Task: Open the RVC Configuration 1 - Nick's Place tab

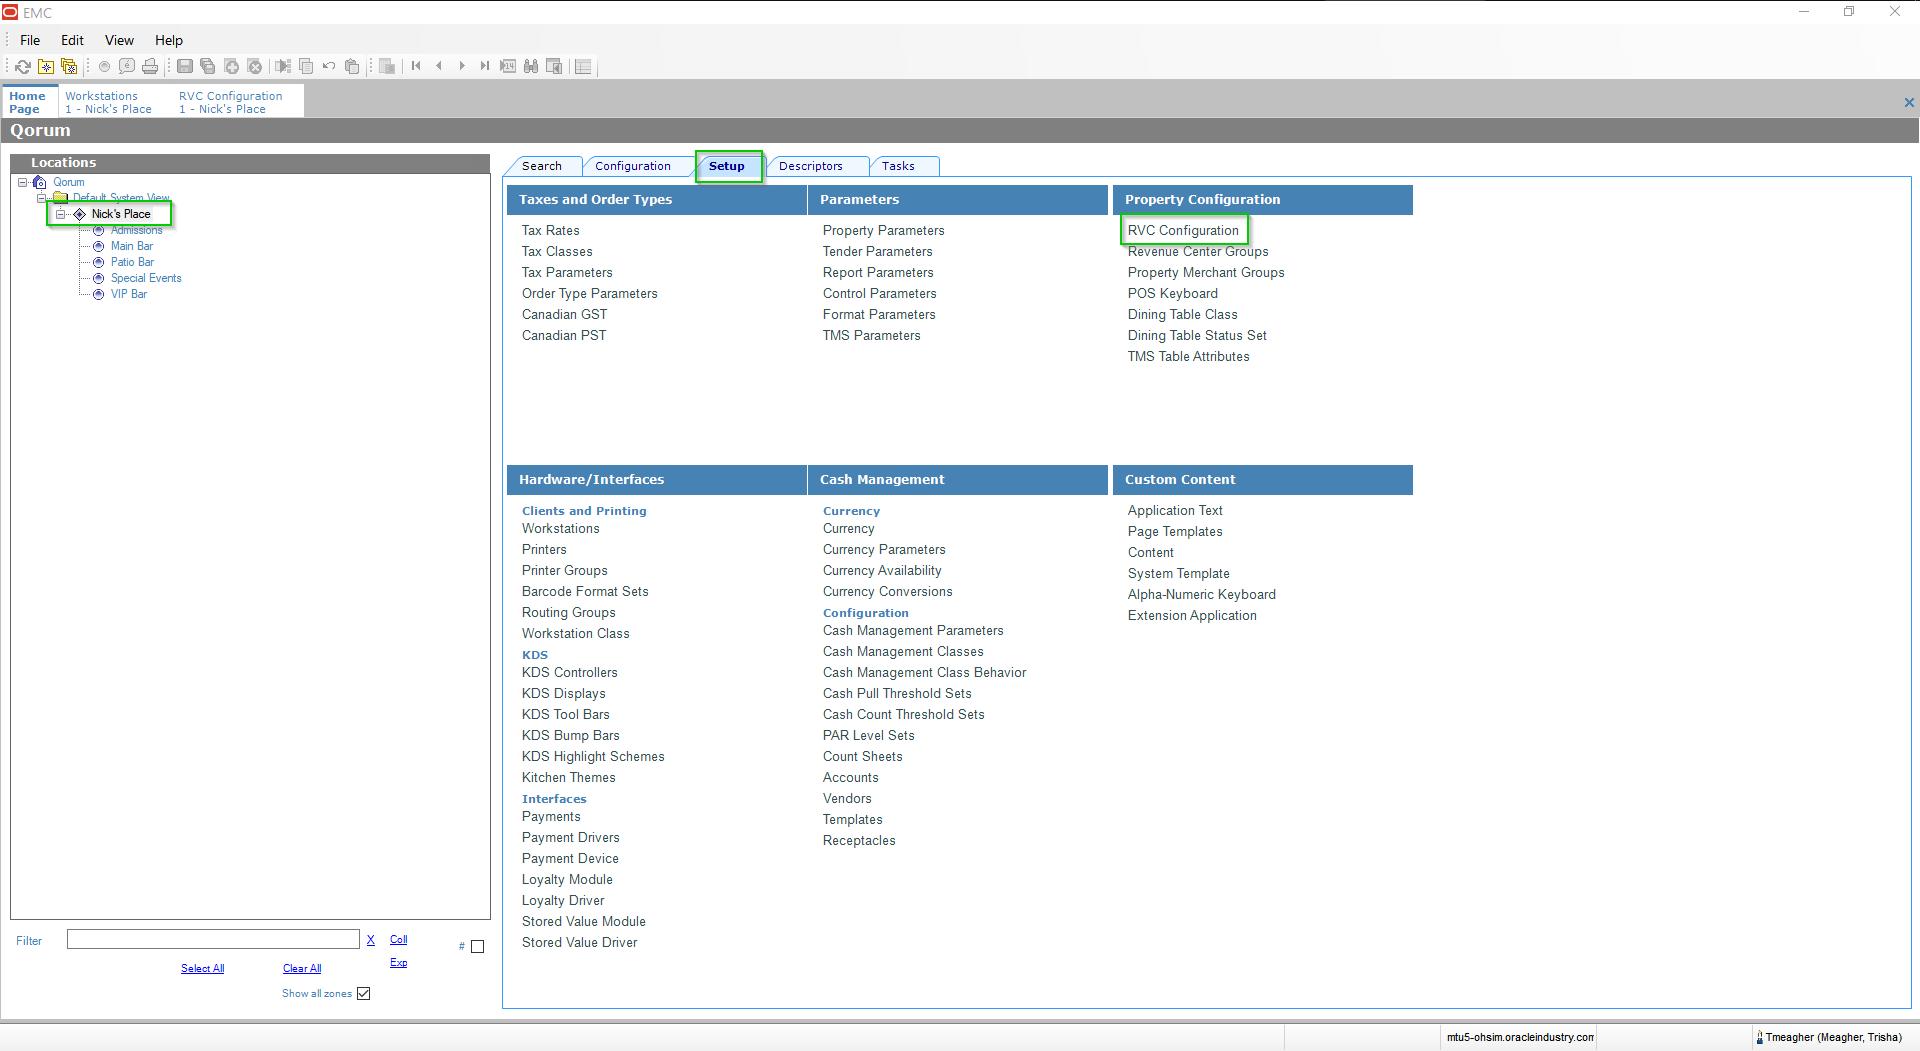Action: click(232, 103)
